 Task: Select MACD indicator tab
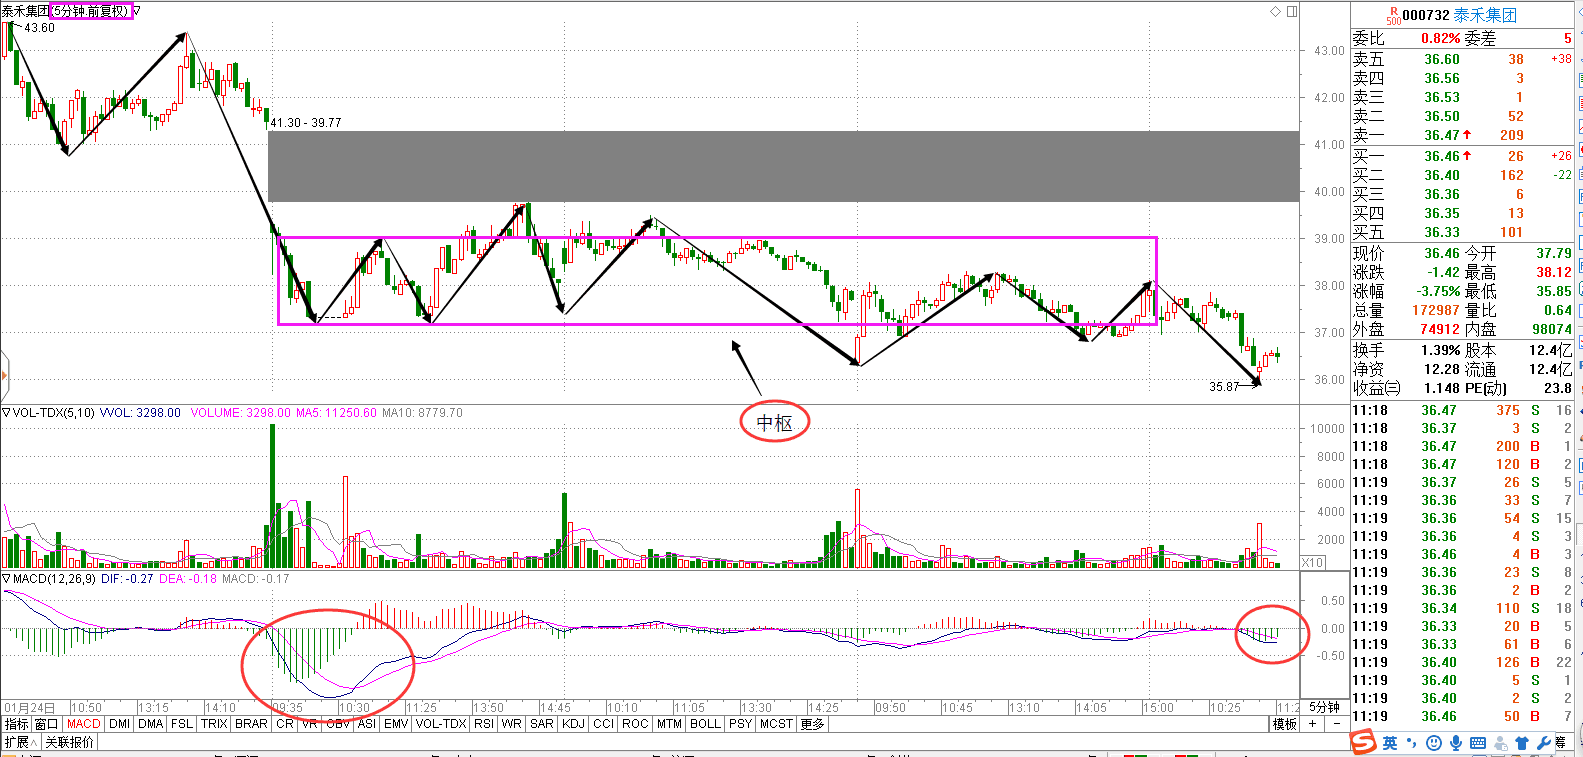[x=84, y=724]
